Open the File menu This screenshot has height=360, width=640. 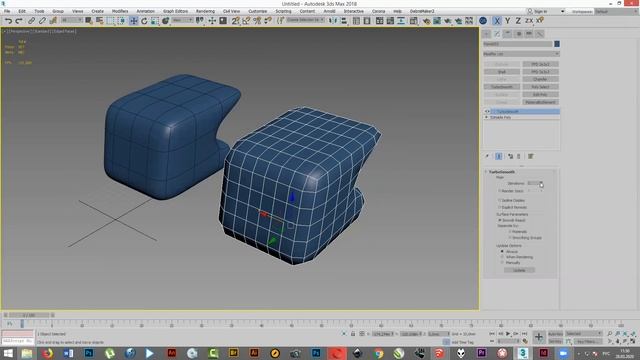(7, 11)
